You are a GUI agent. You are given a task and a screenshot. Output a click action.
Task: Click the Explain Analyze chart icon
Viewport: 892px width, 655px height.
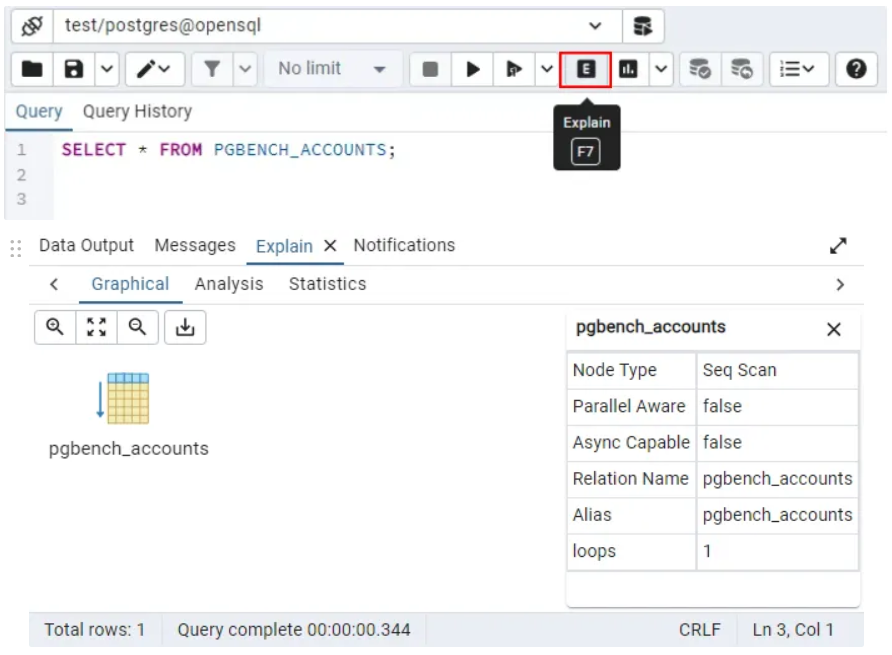[628, 69]
